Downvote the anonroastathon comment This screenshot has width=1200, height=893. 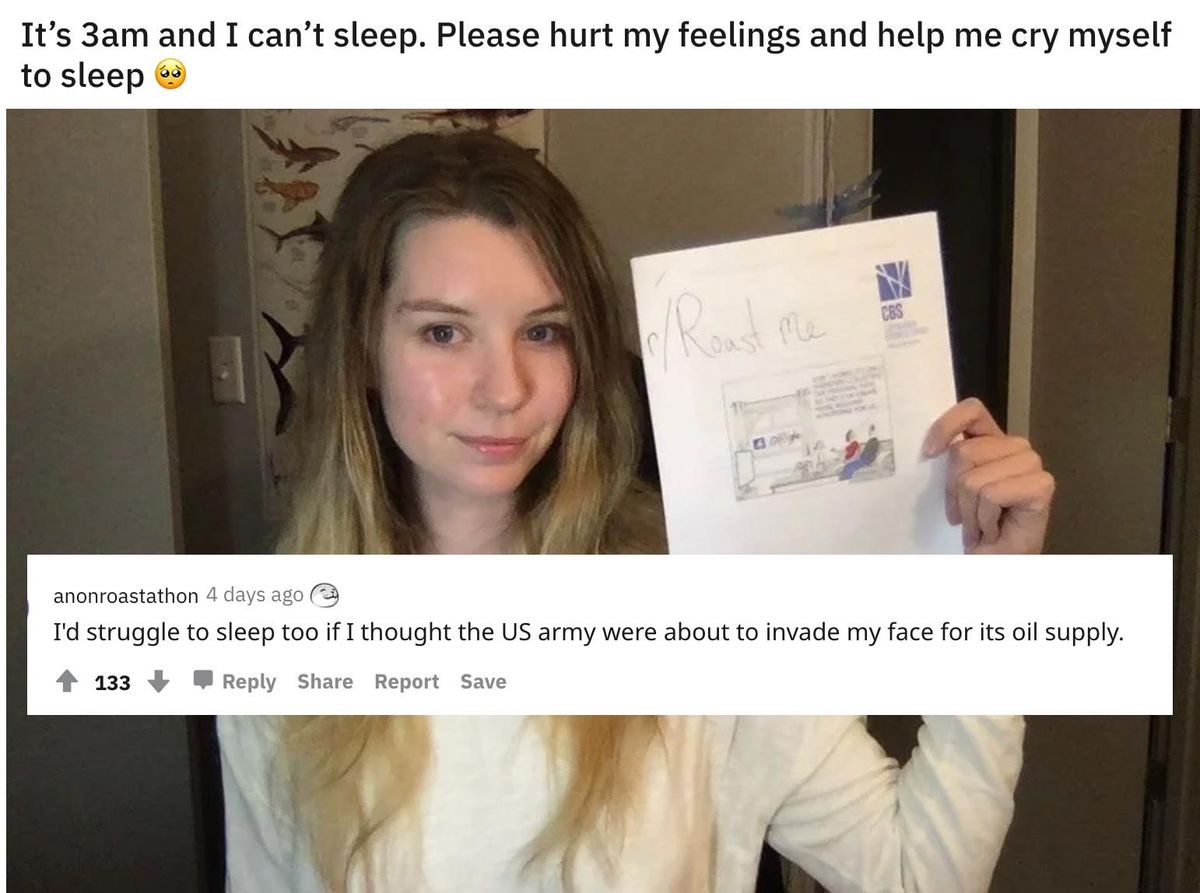coord(158,682)
